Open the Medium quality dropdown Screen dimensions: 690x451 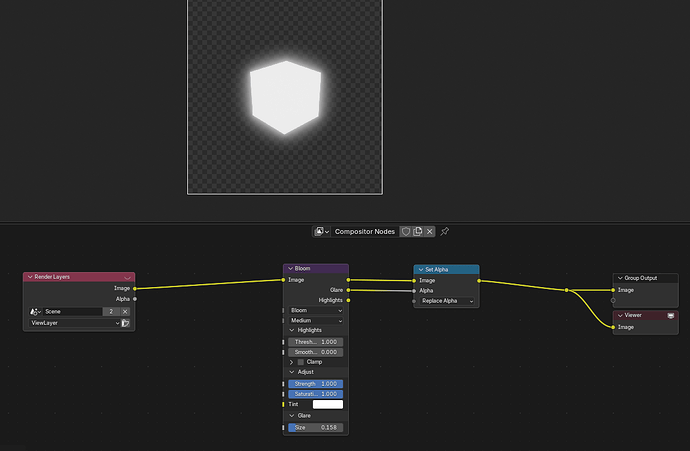(x=316, y=321)
